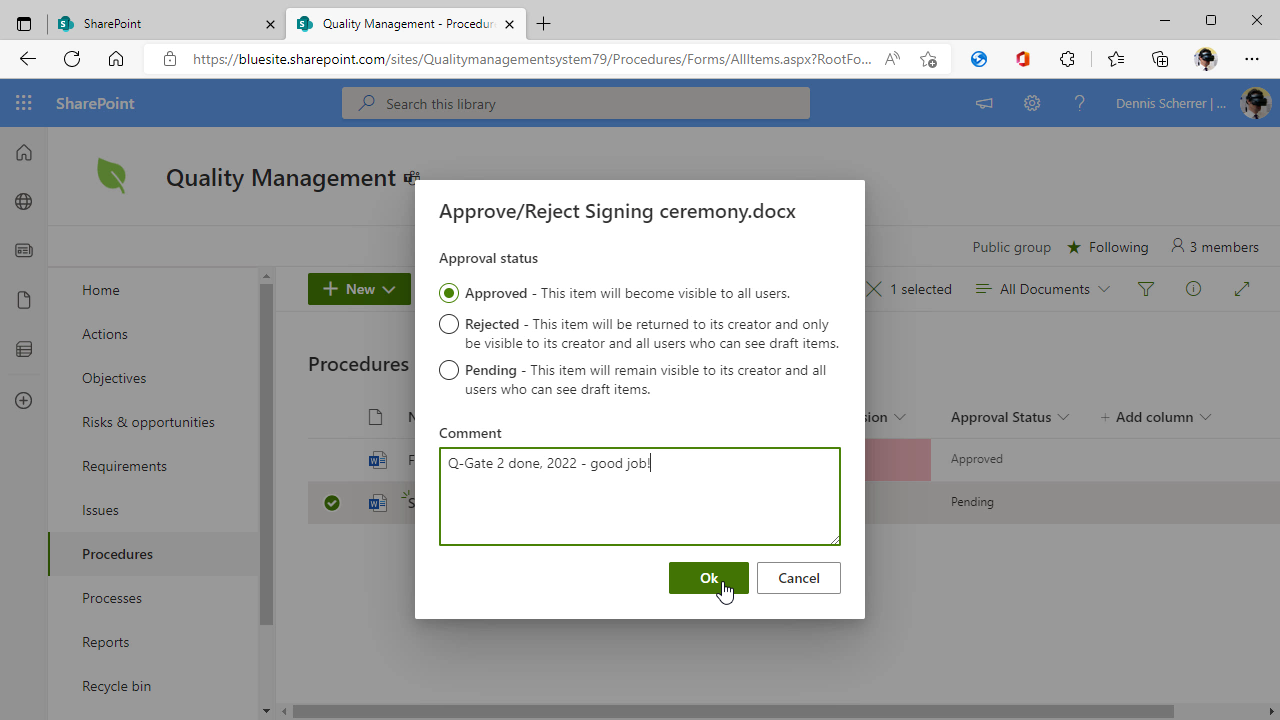This screenshot has width=1280, height=720.
Task: Click browser refresh button
Action: point(71,59)
